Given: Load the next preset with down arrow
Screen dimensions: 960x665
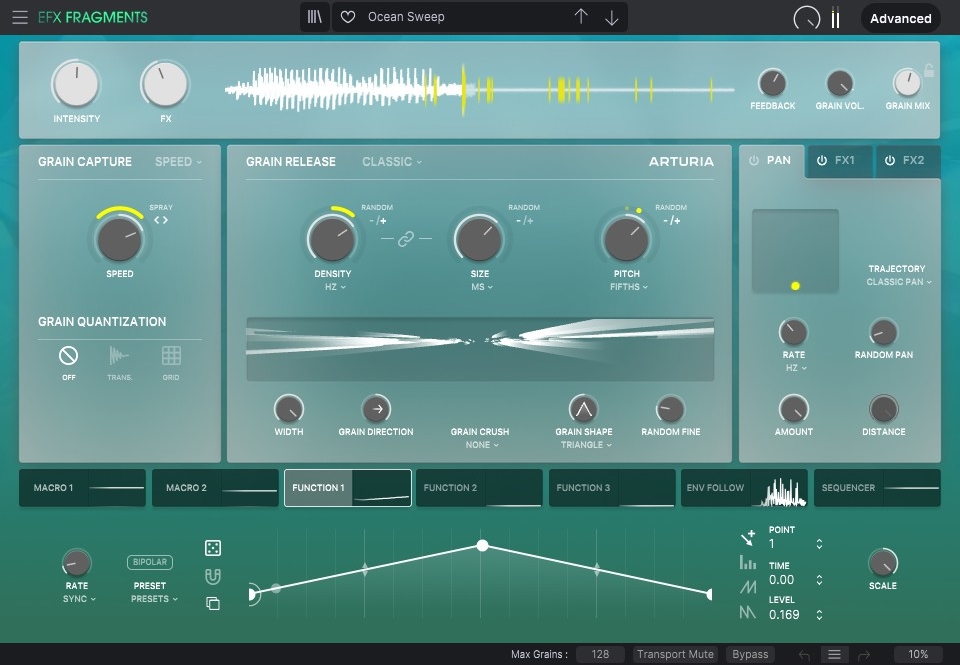Looking at the screenshot, I should tap(612, 18).
